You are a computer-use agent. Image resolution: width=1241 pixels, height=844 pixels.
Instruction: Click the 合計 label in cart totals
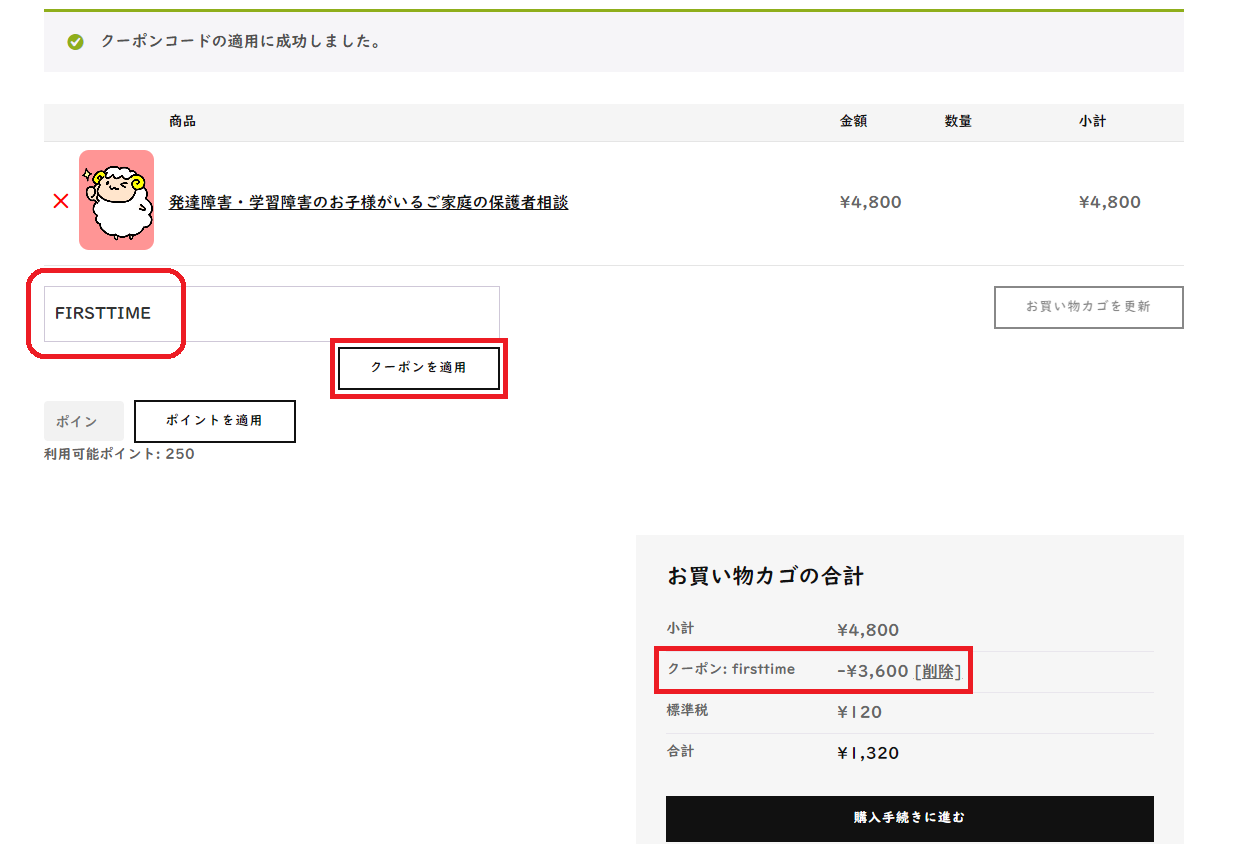click(680, 751)
